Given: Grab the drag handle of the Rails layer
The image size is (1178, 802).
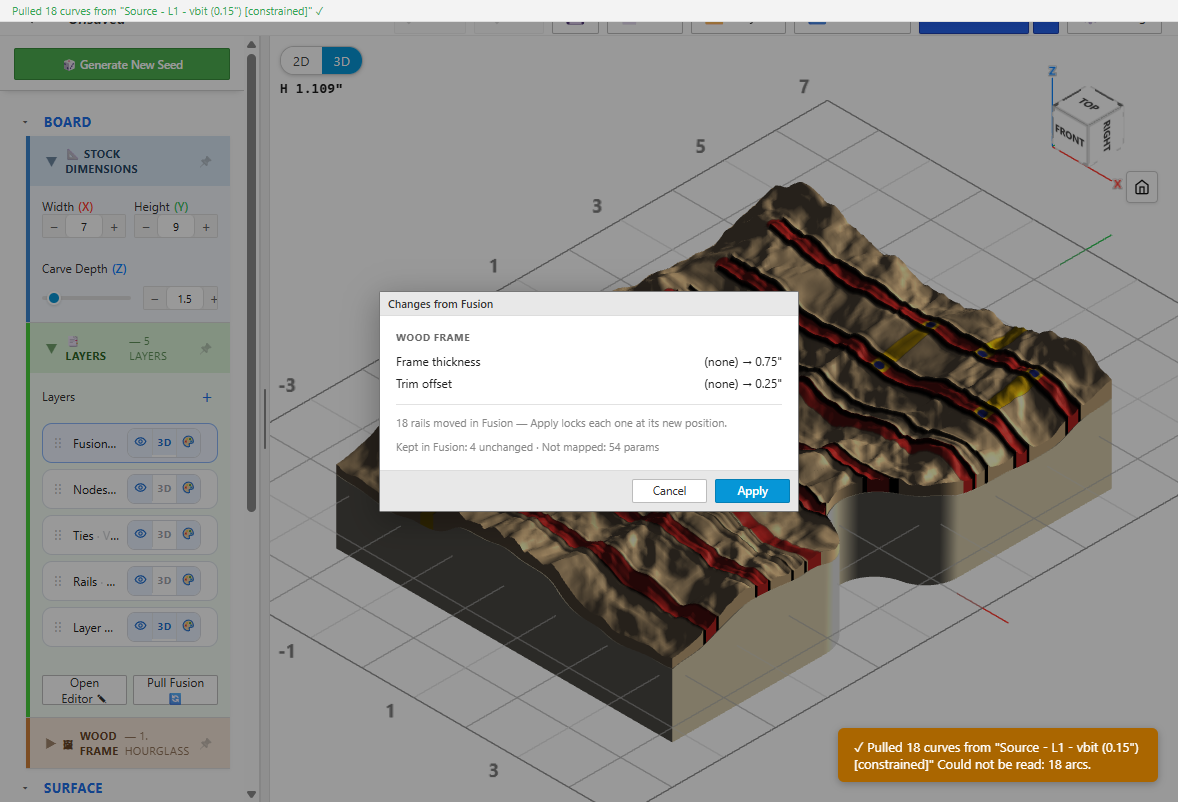Looking at the screenshot, I should coord(58,581).
